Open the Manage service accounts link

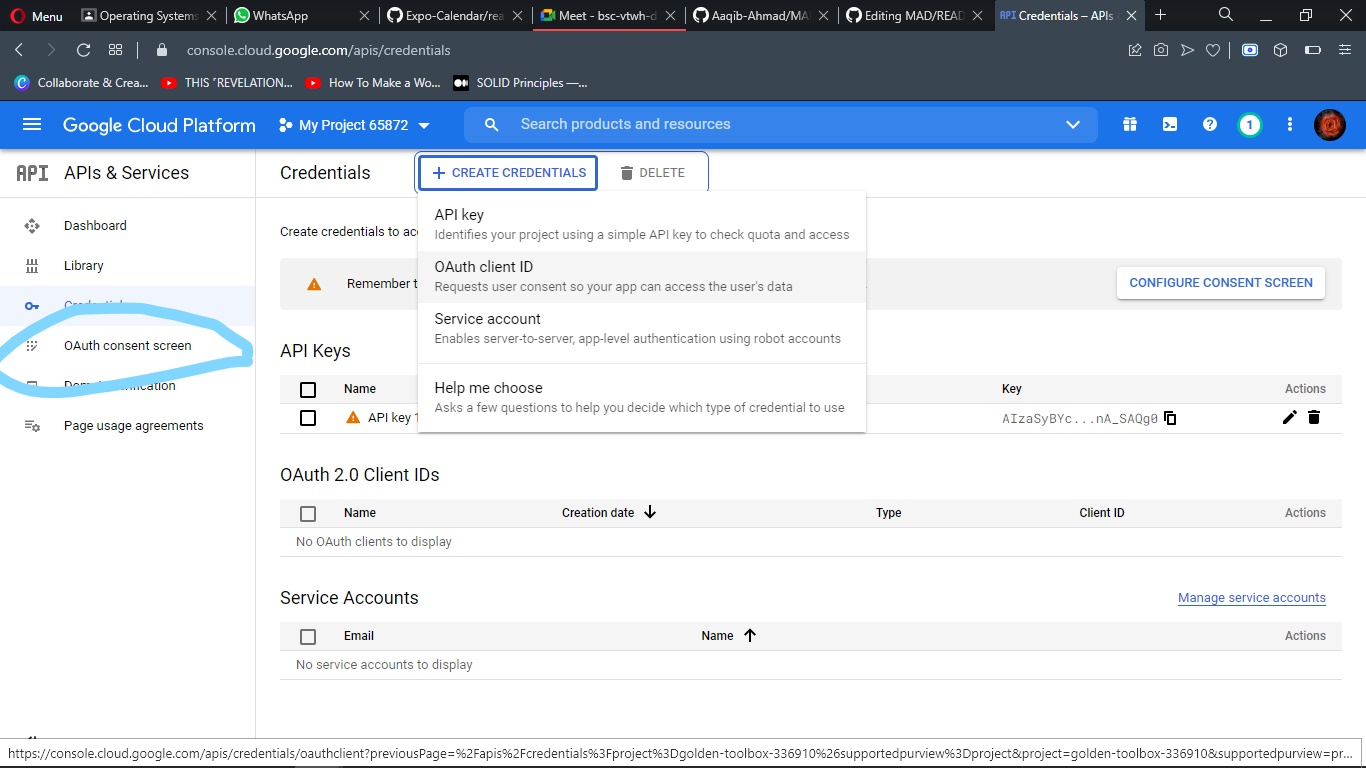point(1252,597)
